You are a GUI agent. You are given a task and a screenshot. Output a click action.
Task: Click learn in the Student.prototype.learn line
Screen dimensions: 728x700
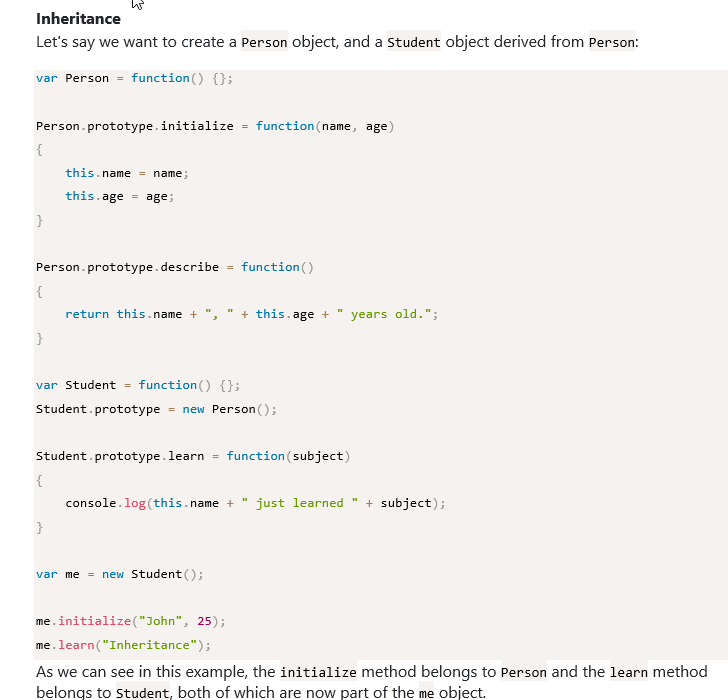pos(186,456)
